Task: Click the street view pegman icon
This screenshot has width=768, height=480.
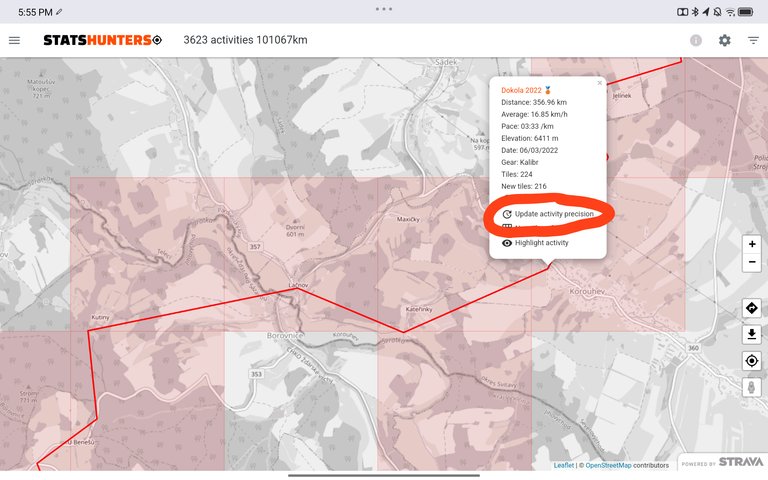Action: [x=752, y=387]
